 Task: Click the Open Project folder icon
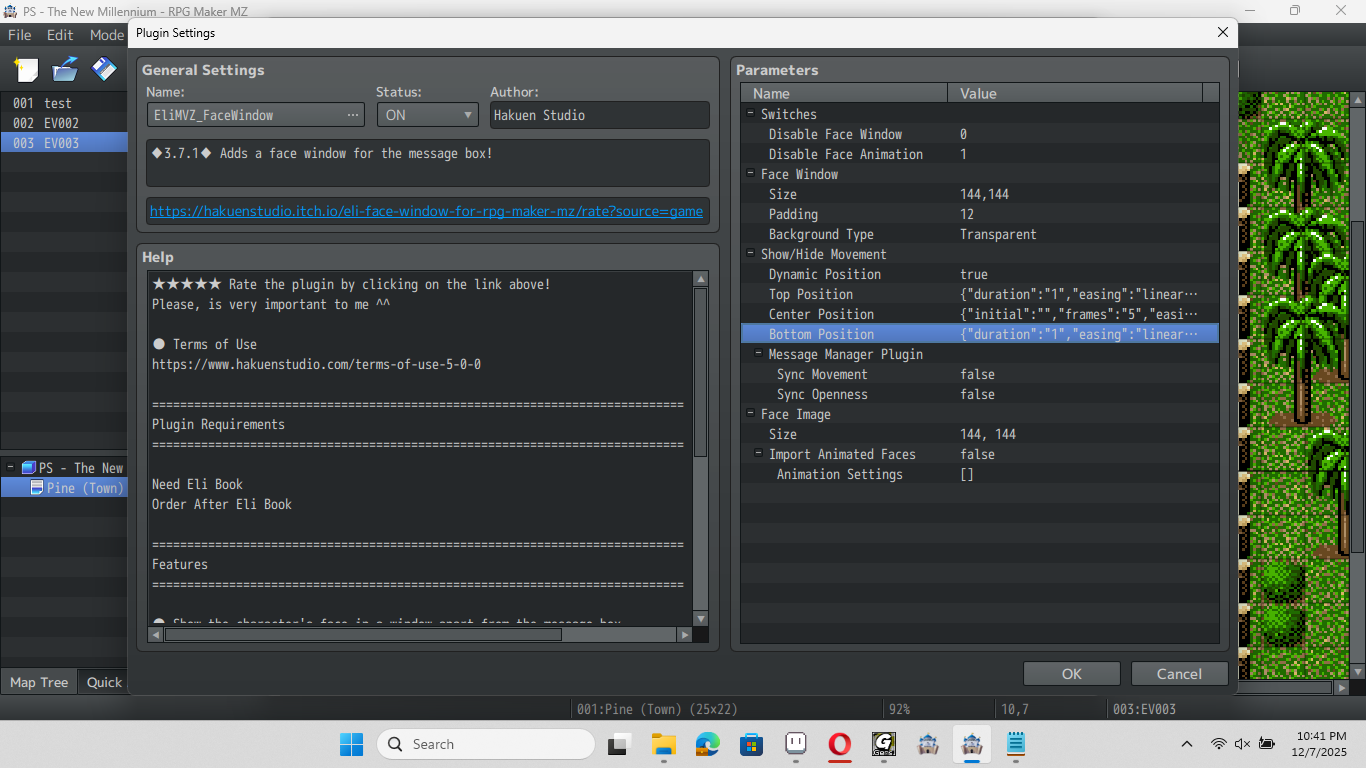tap(65, 70)
